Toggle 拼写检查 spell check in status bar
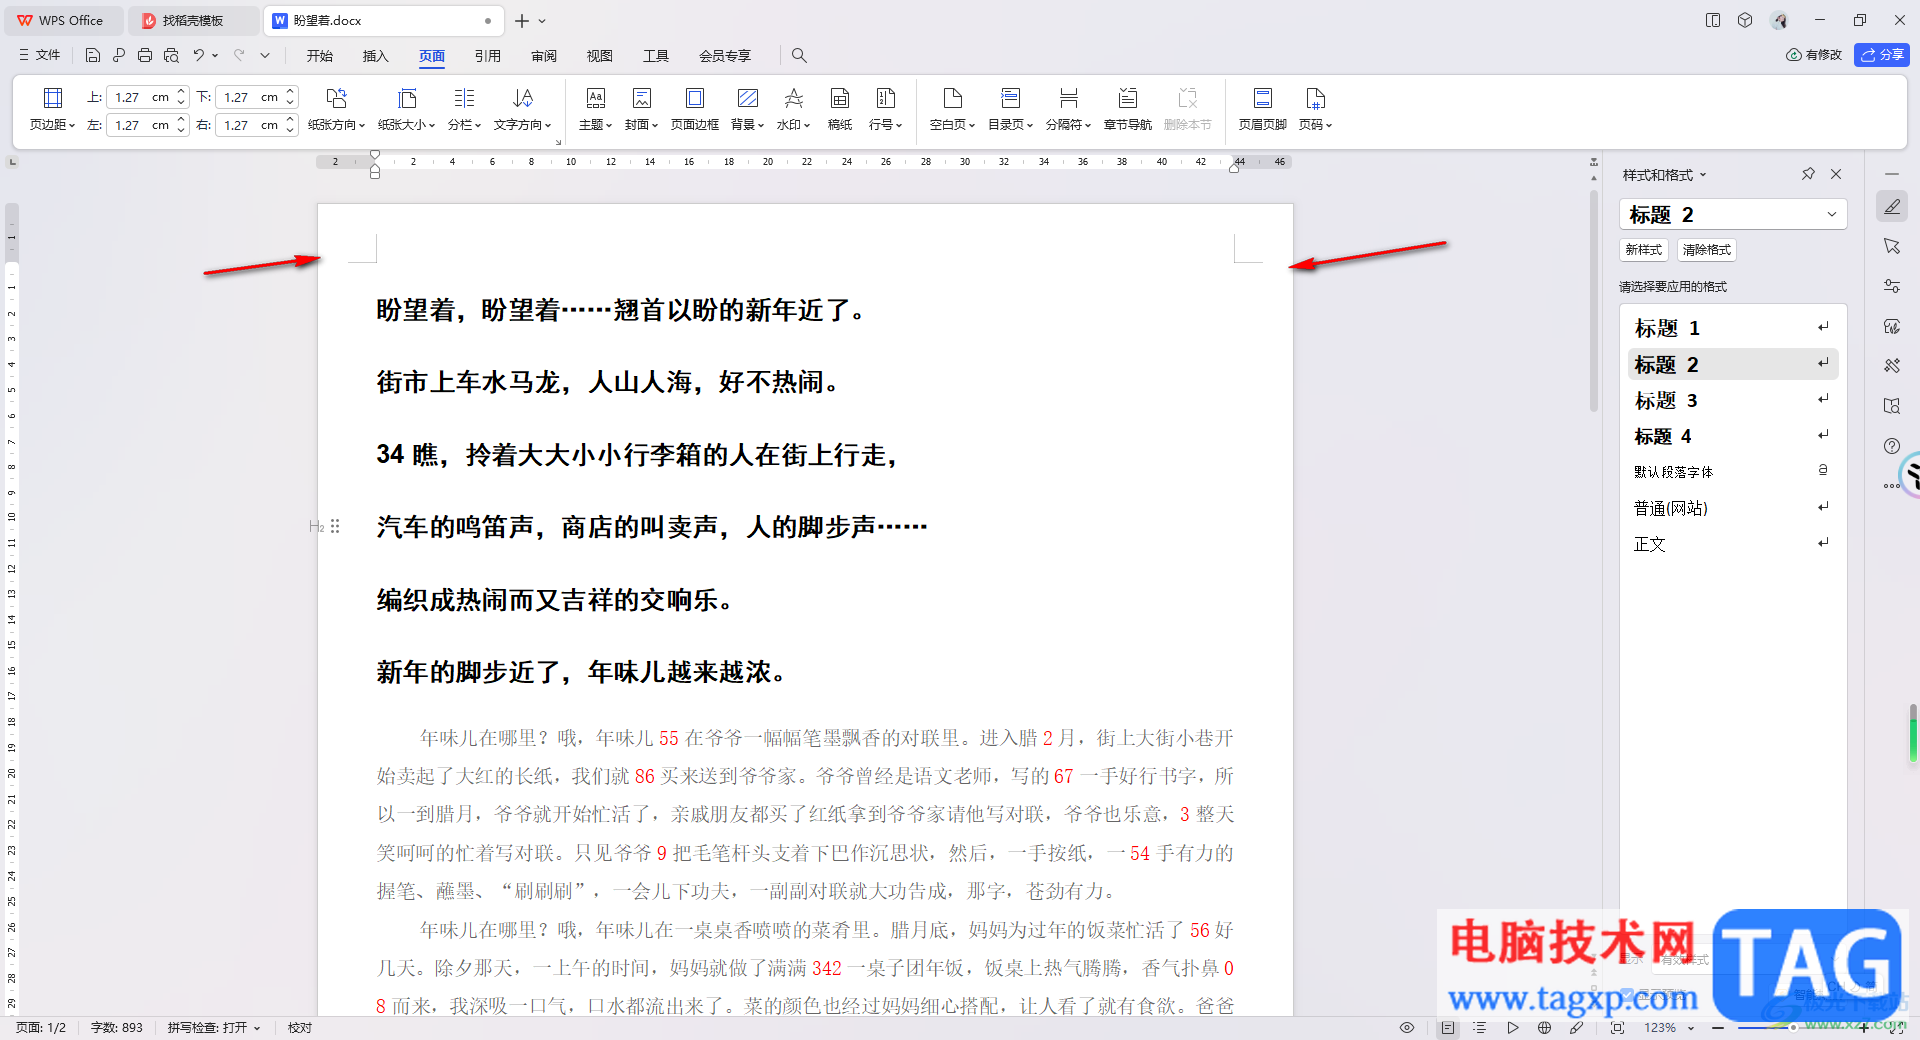The image size is (1920, 1040). click(x=213, y=1027)
